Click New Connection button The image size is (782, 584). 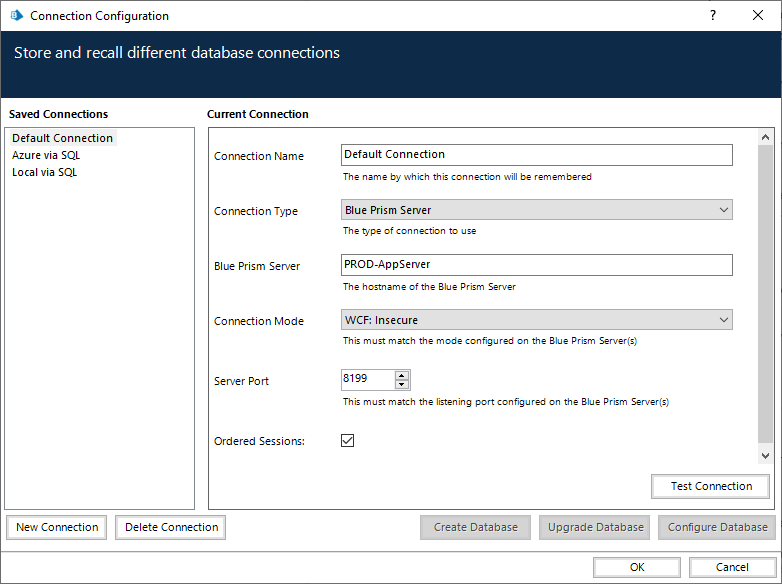[57, 527]
